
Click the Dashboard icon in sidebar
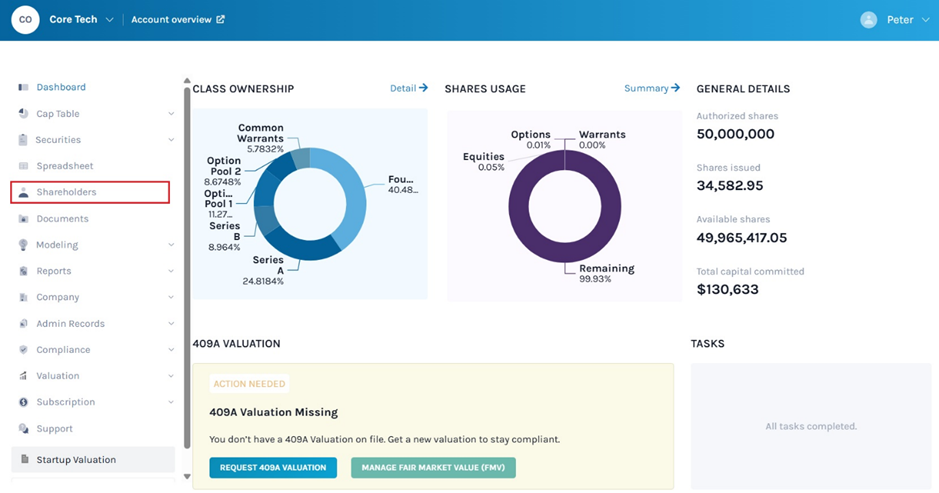pos(23,88)
